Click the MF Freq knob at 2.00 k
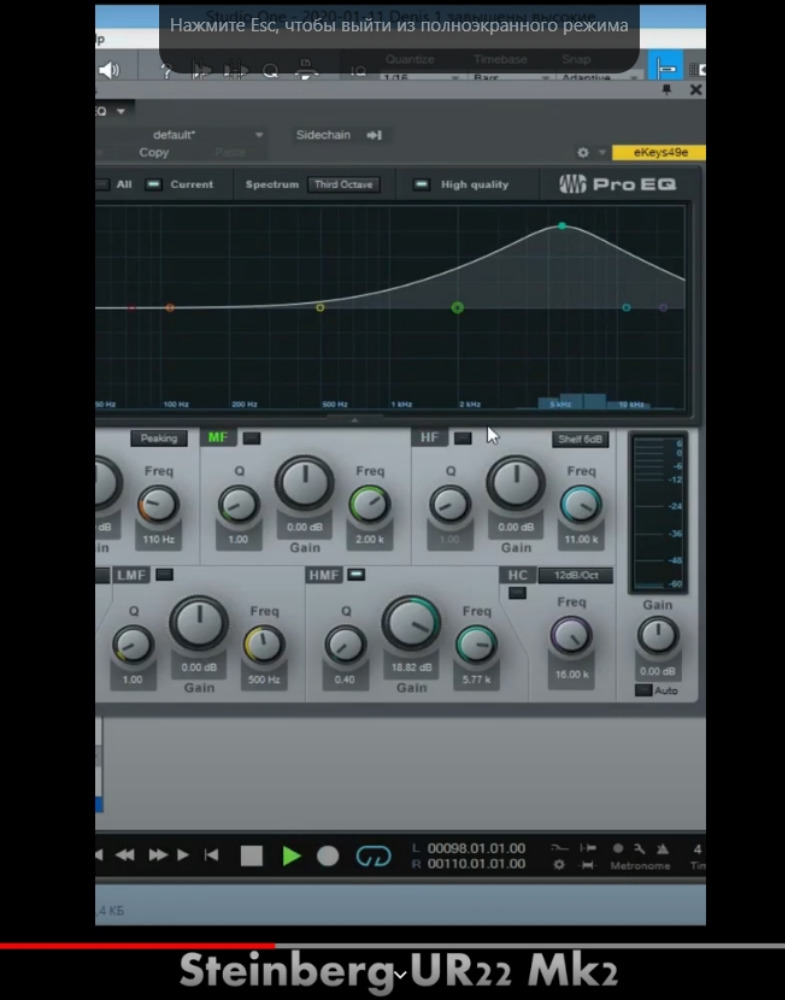This screenshot has width=785, height=1000. coord(370,504)
